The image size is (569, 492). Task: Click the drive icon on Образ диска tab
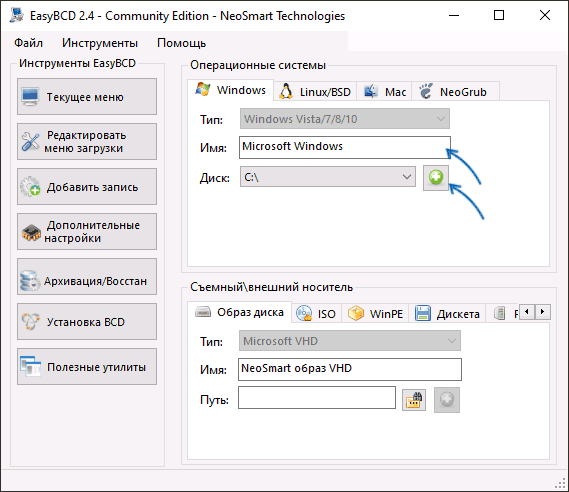point(203,312)
